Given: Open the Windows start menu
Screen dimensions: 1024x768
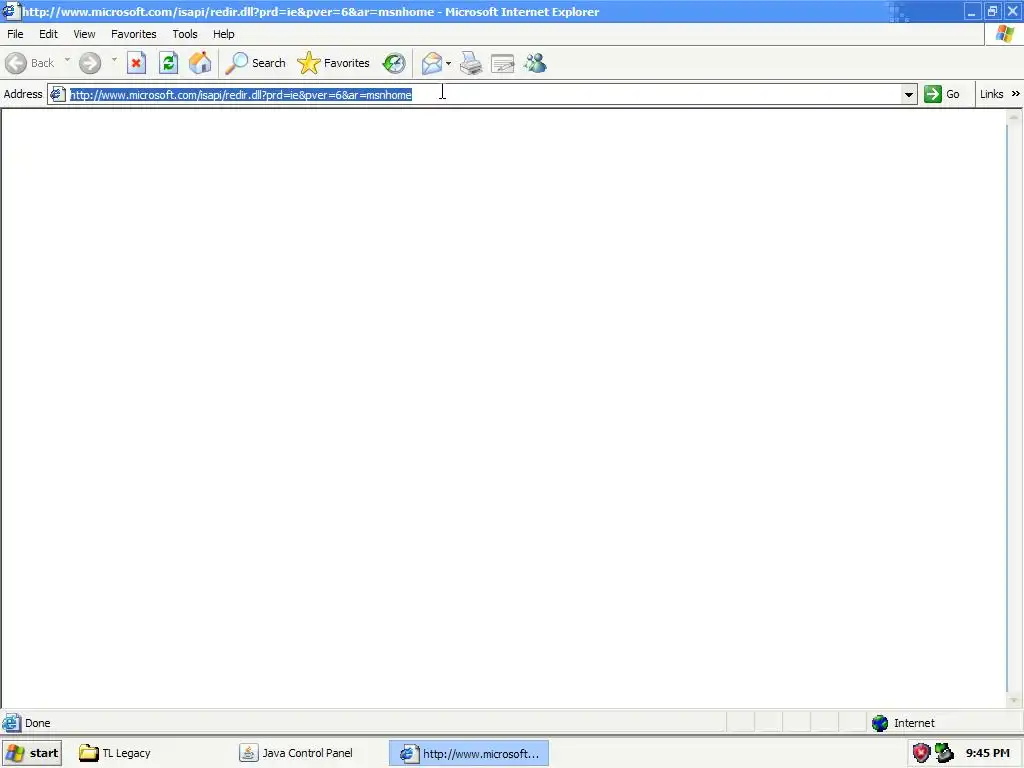Looking at the screenshot, I should click(x=32, y=753).
